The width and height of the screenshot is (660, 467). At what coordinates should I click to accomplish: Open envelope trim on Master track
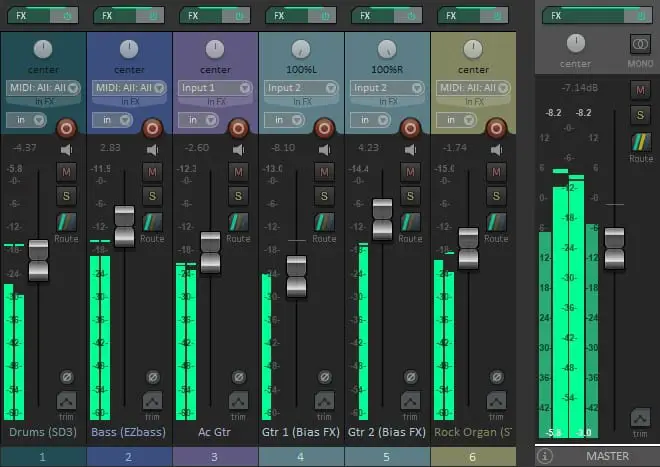(640, 418)
